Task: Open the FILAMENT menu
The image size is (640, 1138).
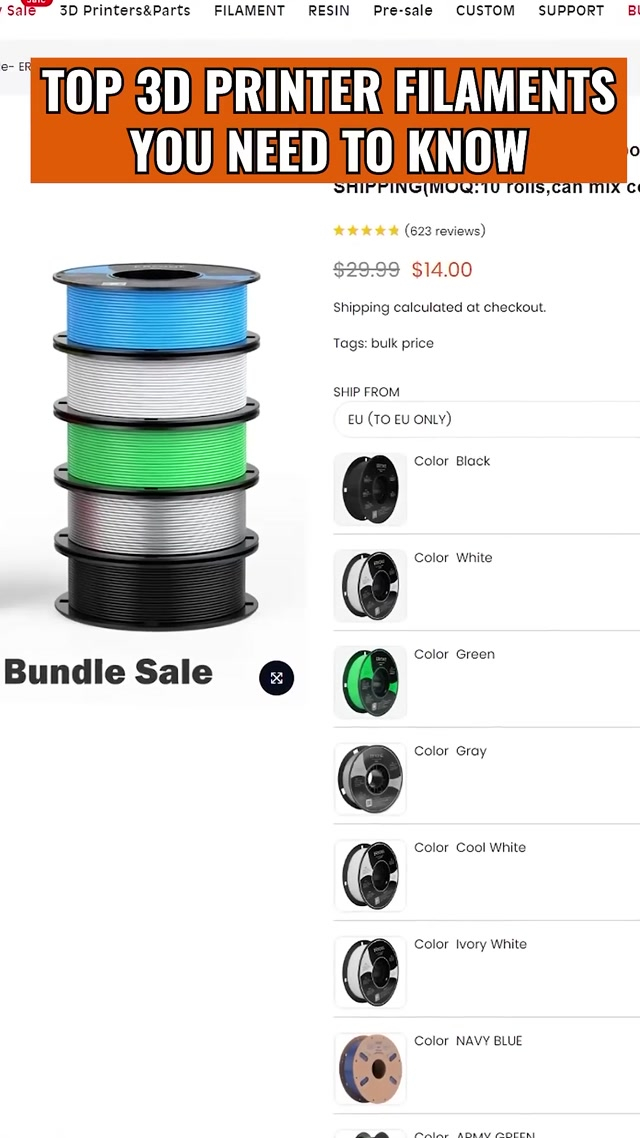Action: [249, 11]
